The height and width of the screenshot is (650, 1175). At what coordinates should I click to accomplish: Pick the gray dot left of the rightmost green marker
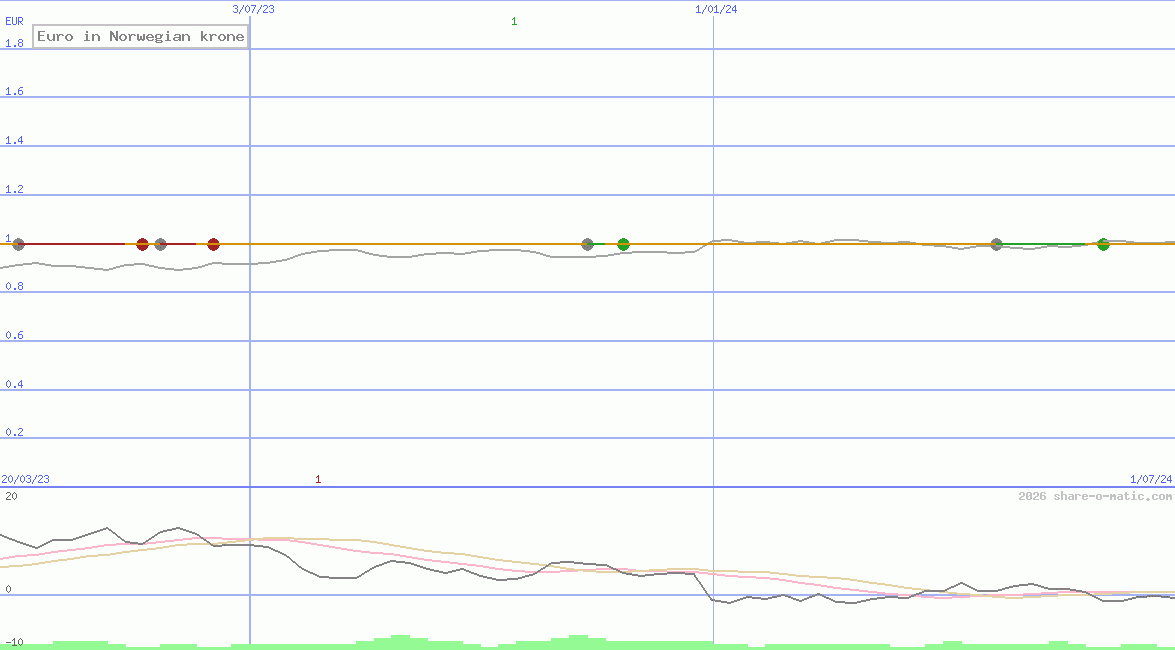click(x=996, y=244)
